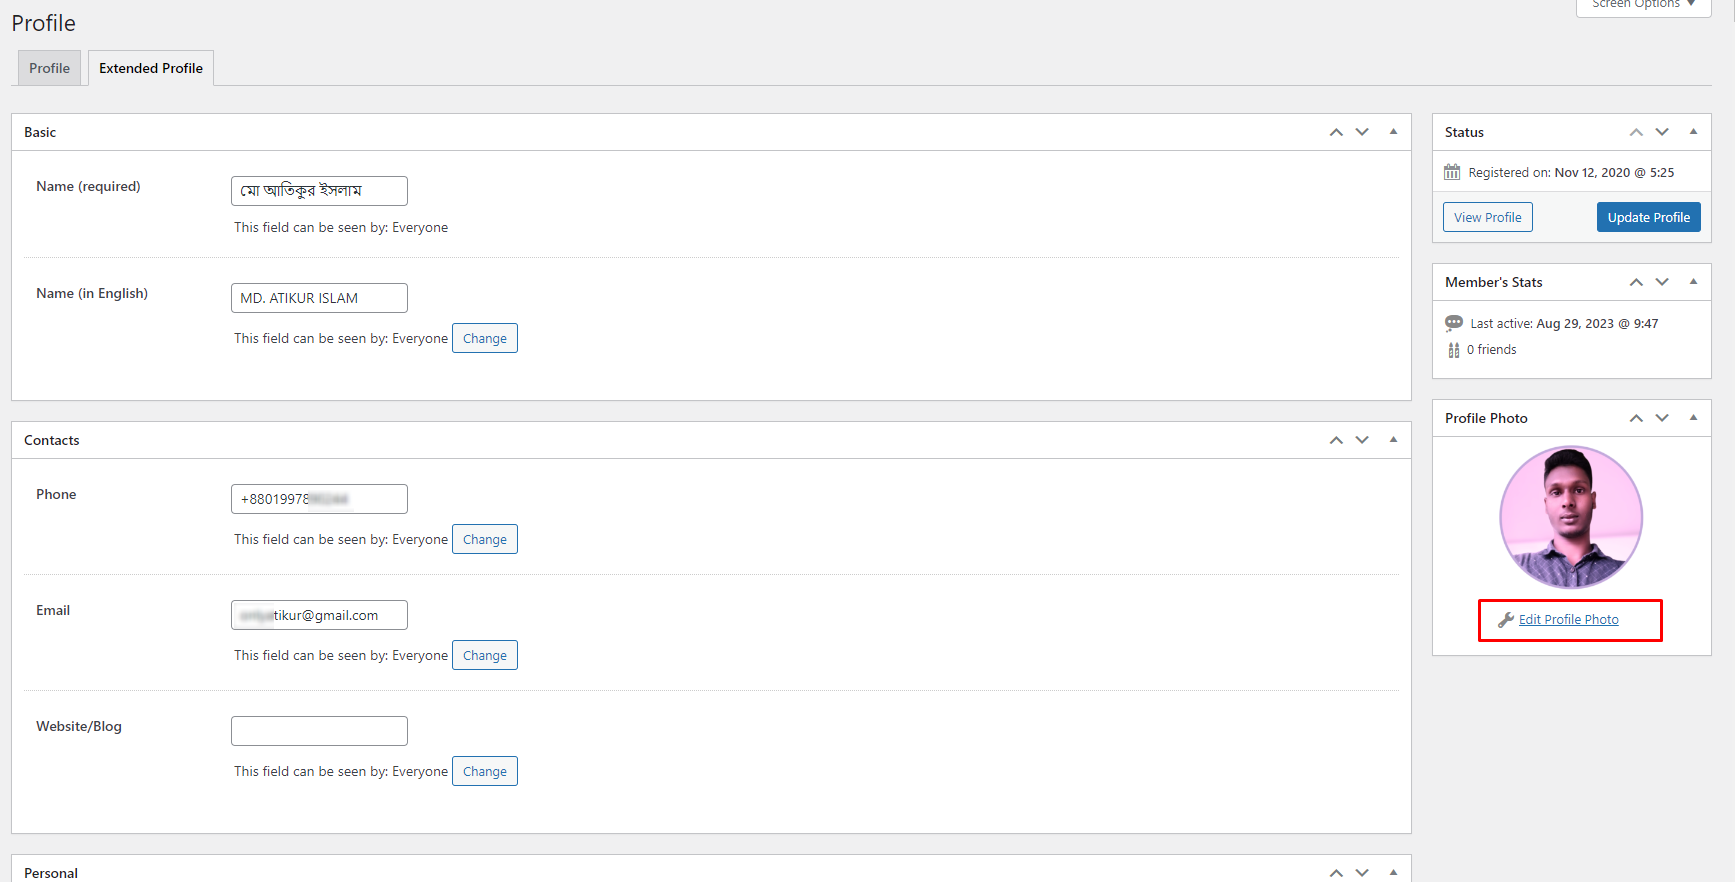Move Profile Photo panel down

1662,418
